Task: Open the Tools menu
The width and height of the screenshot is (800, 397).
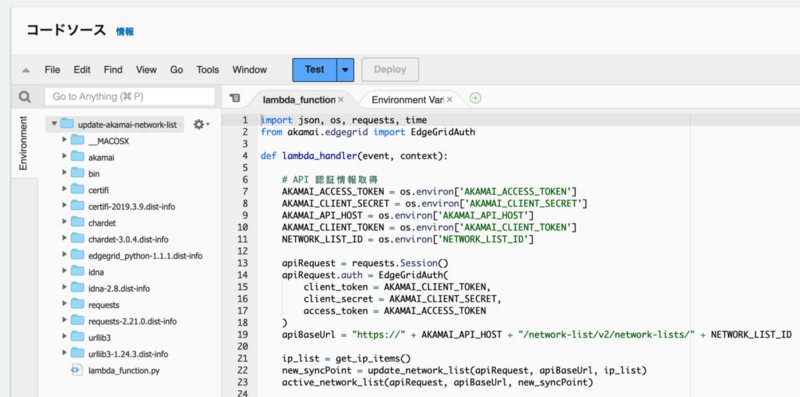Action: tap(208, 70)
